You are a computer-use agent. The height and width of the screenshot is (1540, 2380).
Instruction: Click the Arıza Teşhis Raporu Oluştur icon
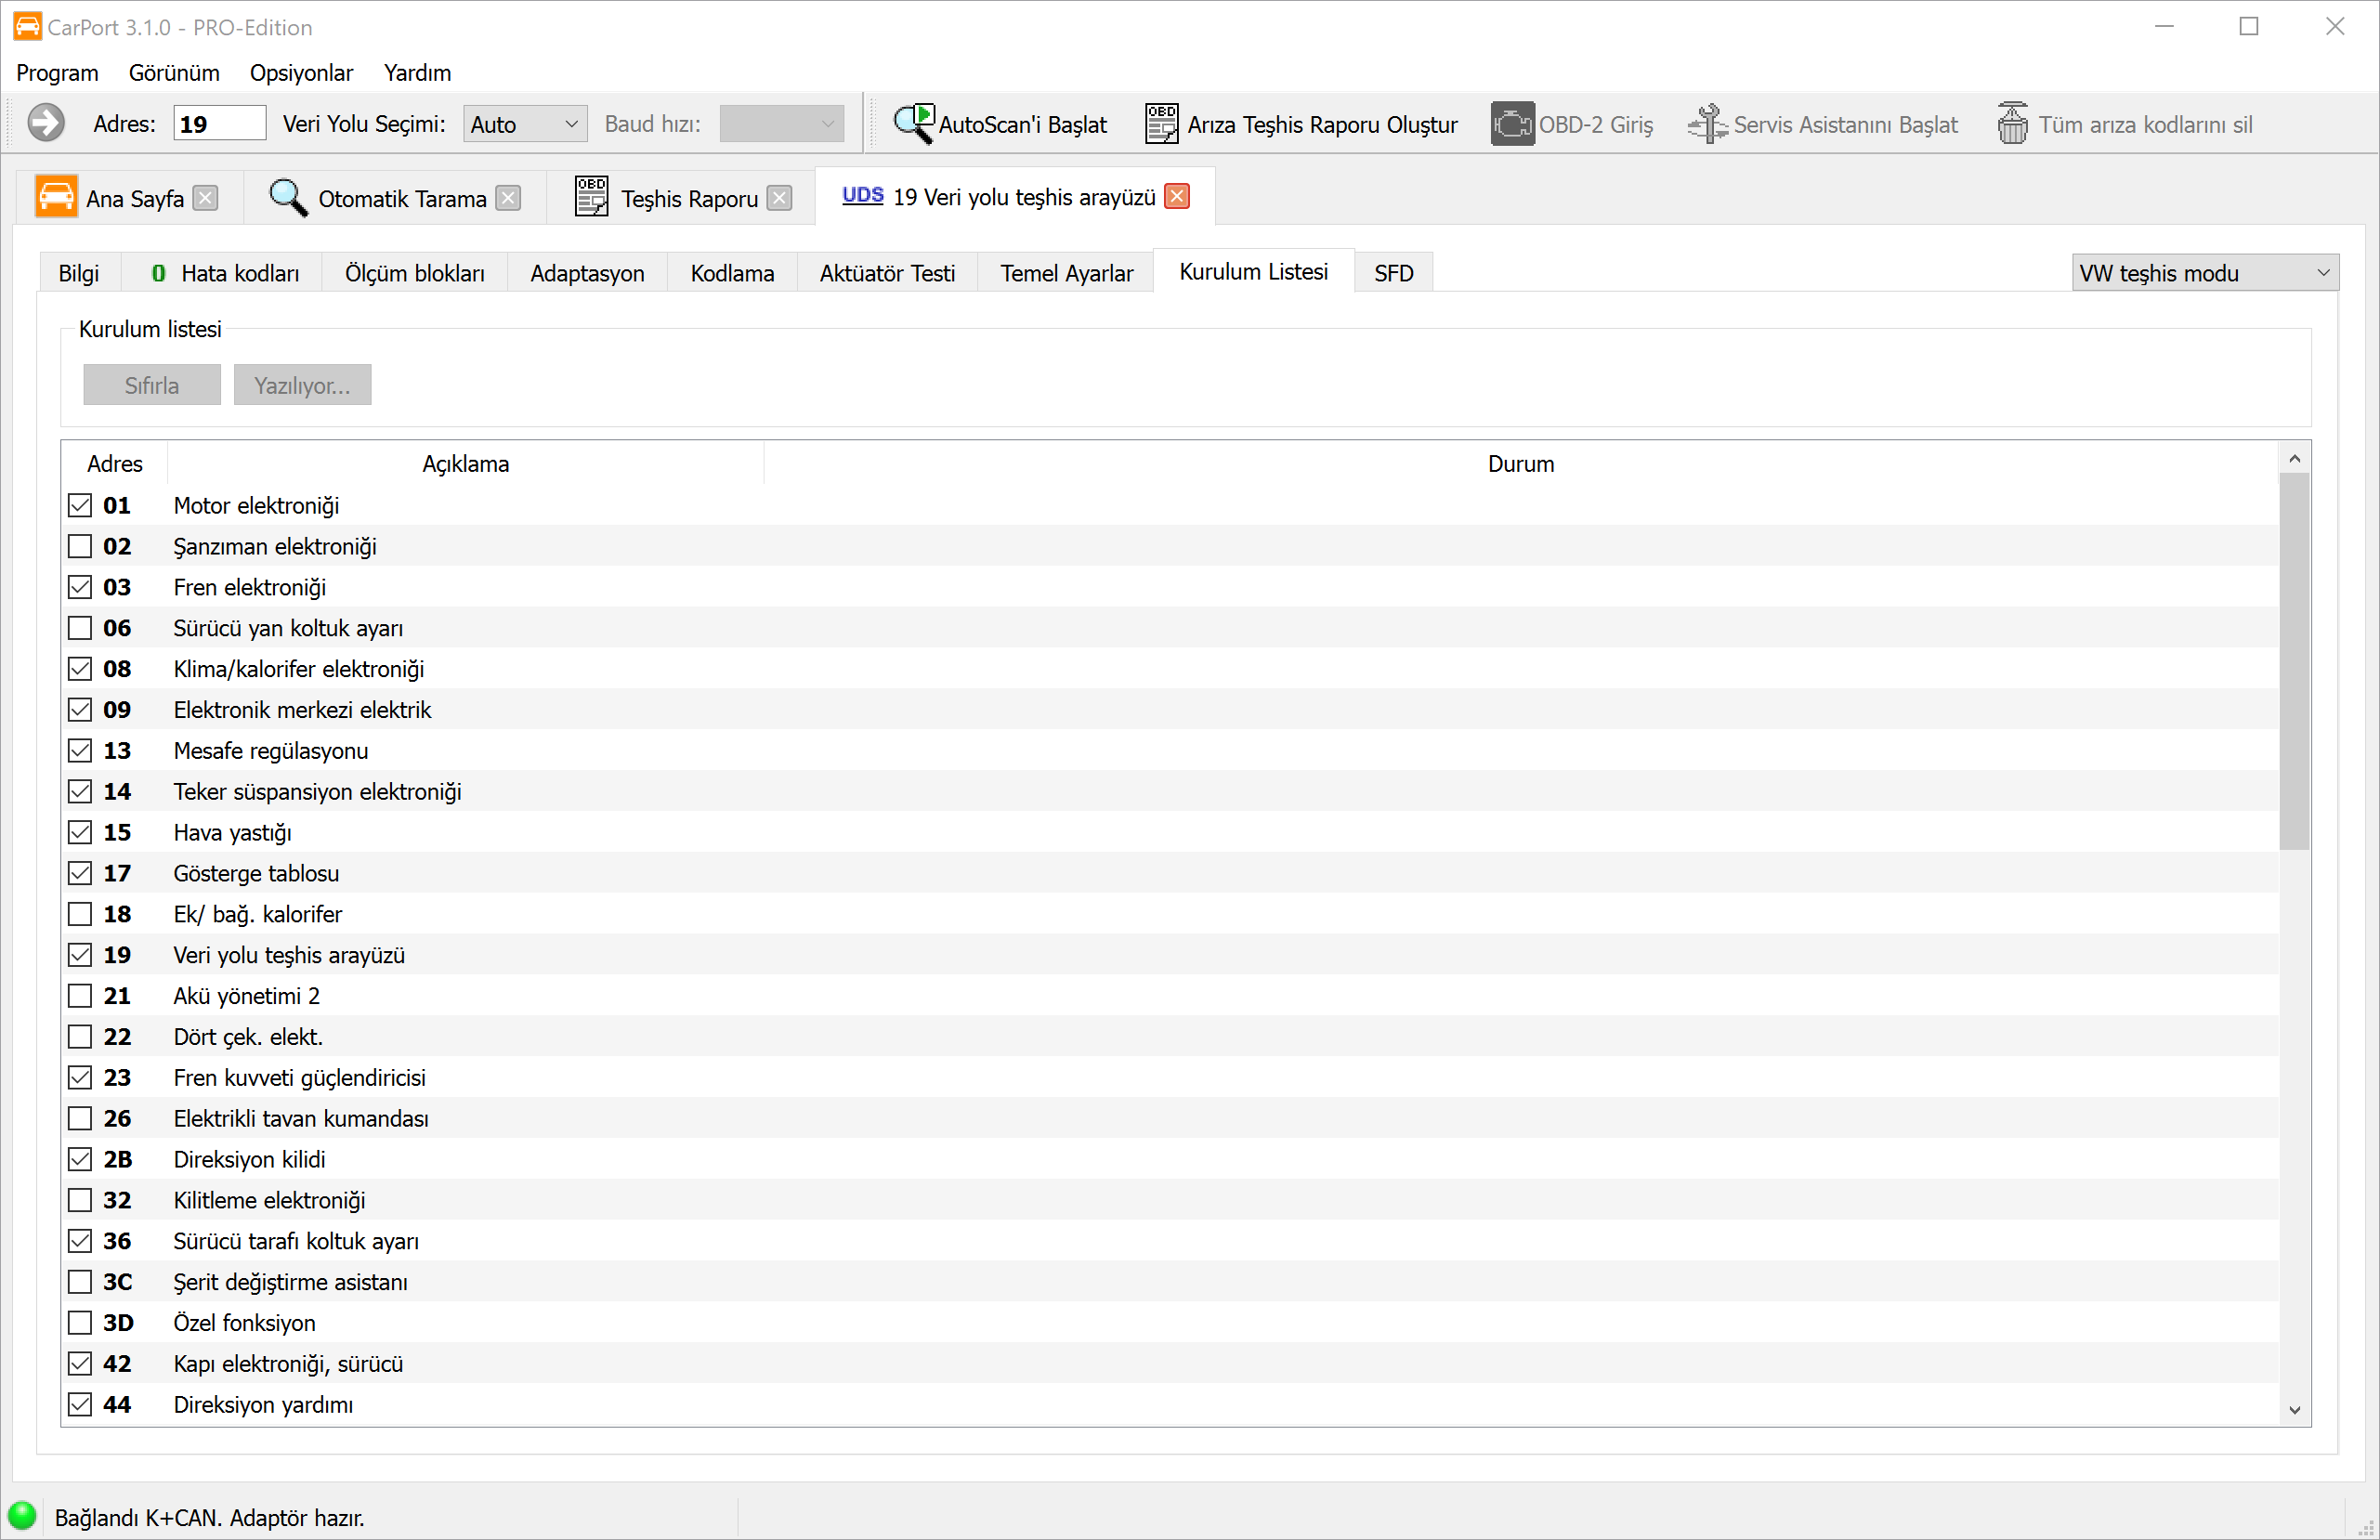click(x=1161, y=124)
